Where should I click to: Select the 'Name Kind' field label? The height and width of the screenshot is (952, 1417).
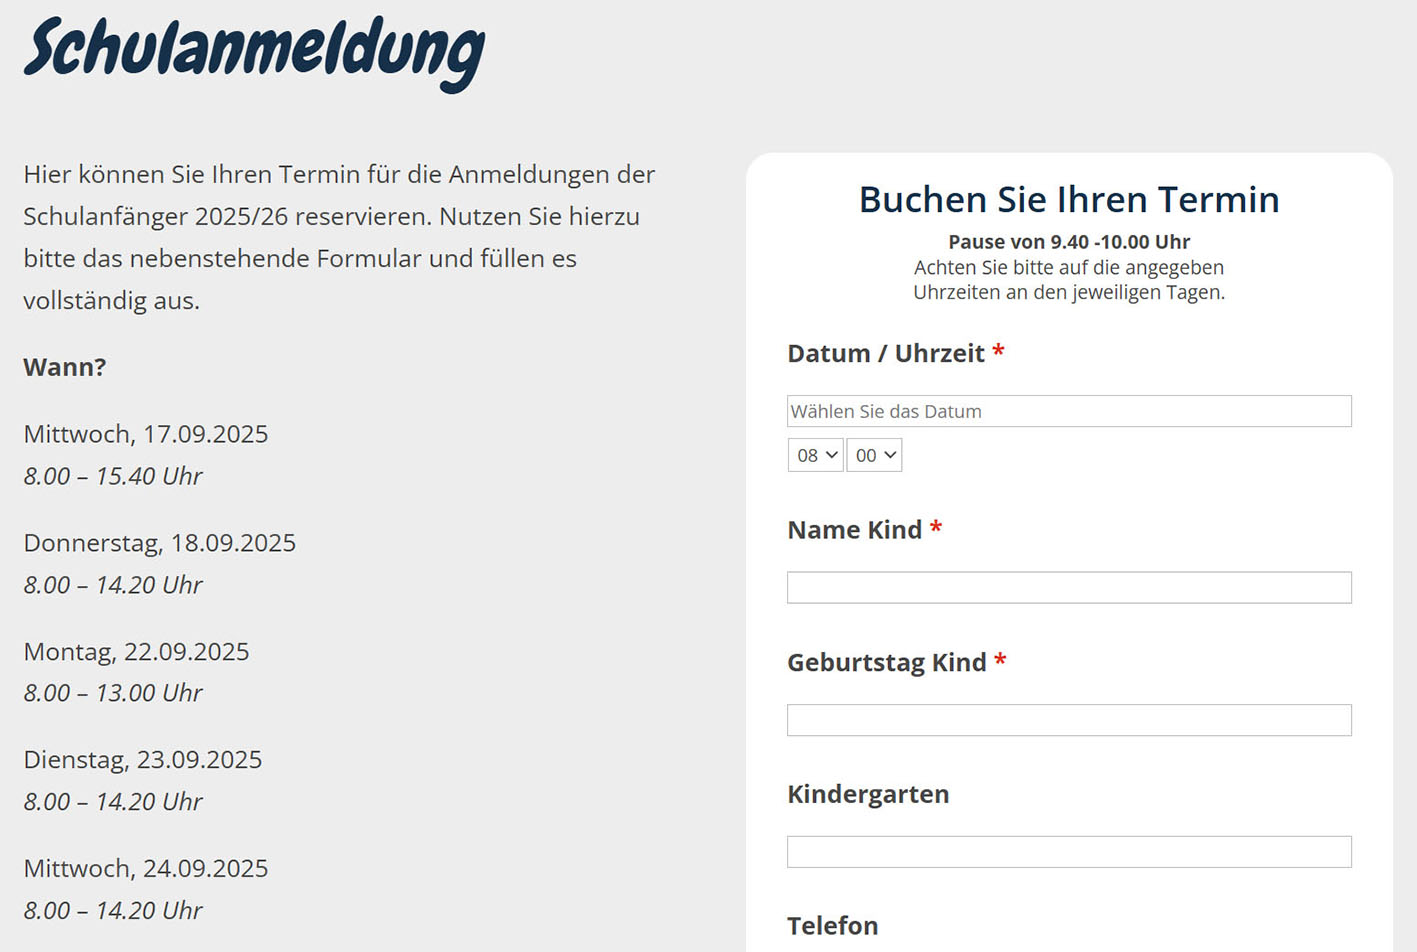pos(855,530)
